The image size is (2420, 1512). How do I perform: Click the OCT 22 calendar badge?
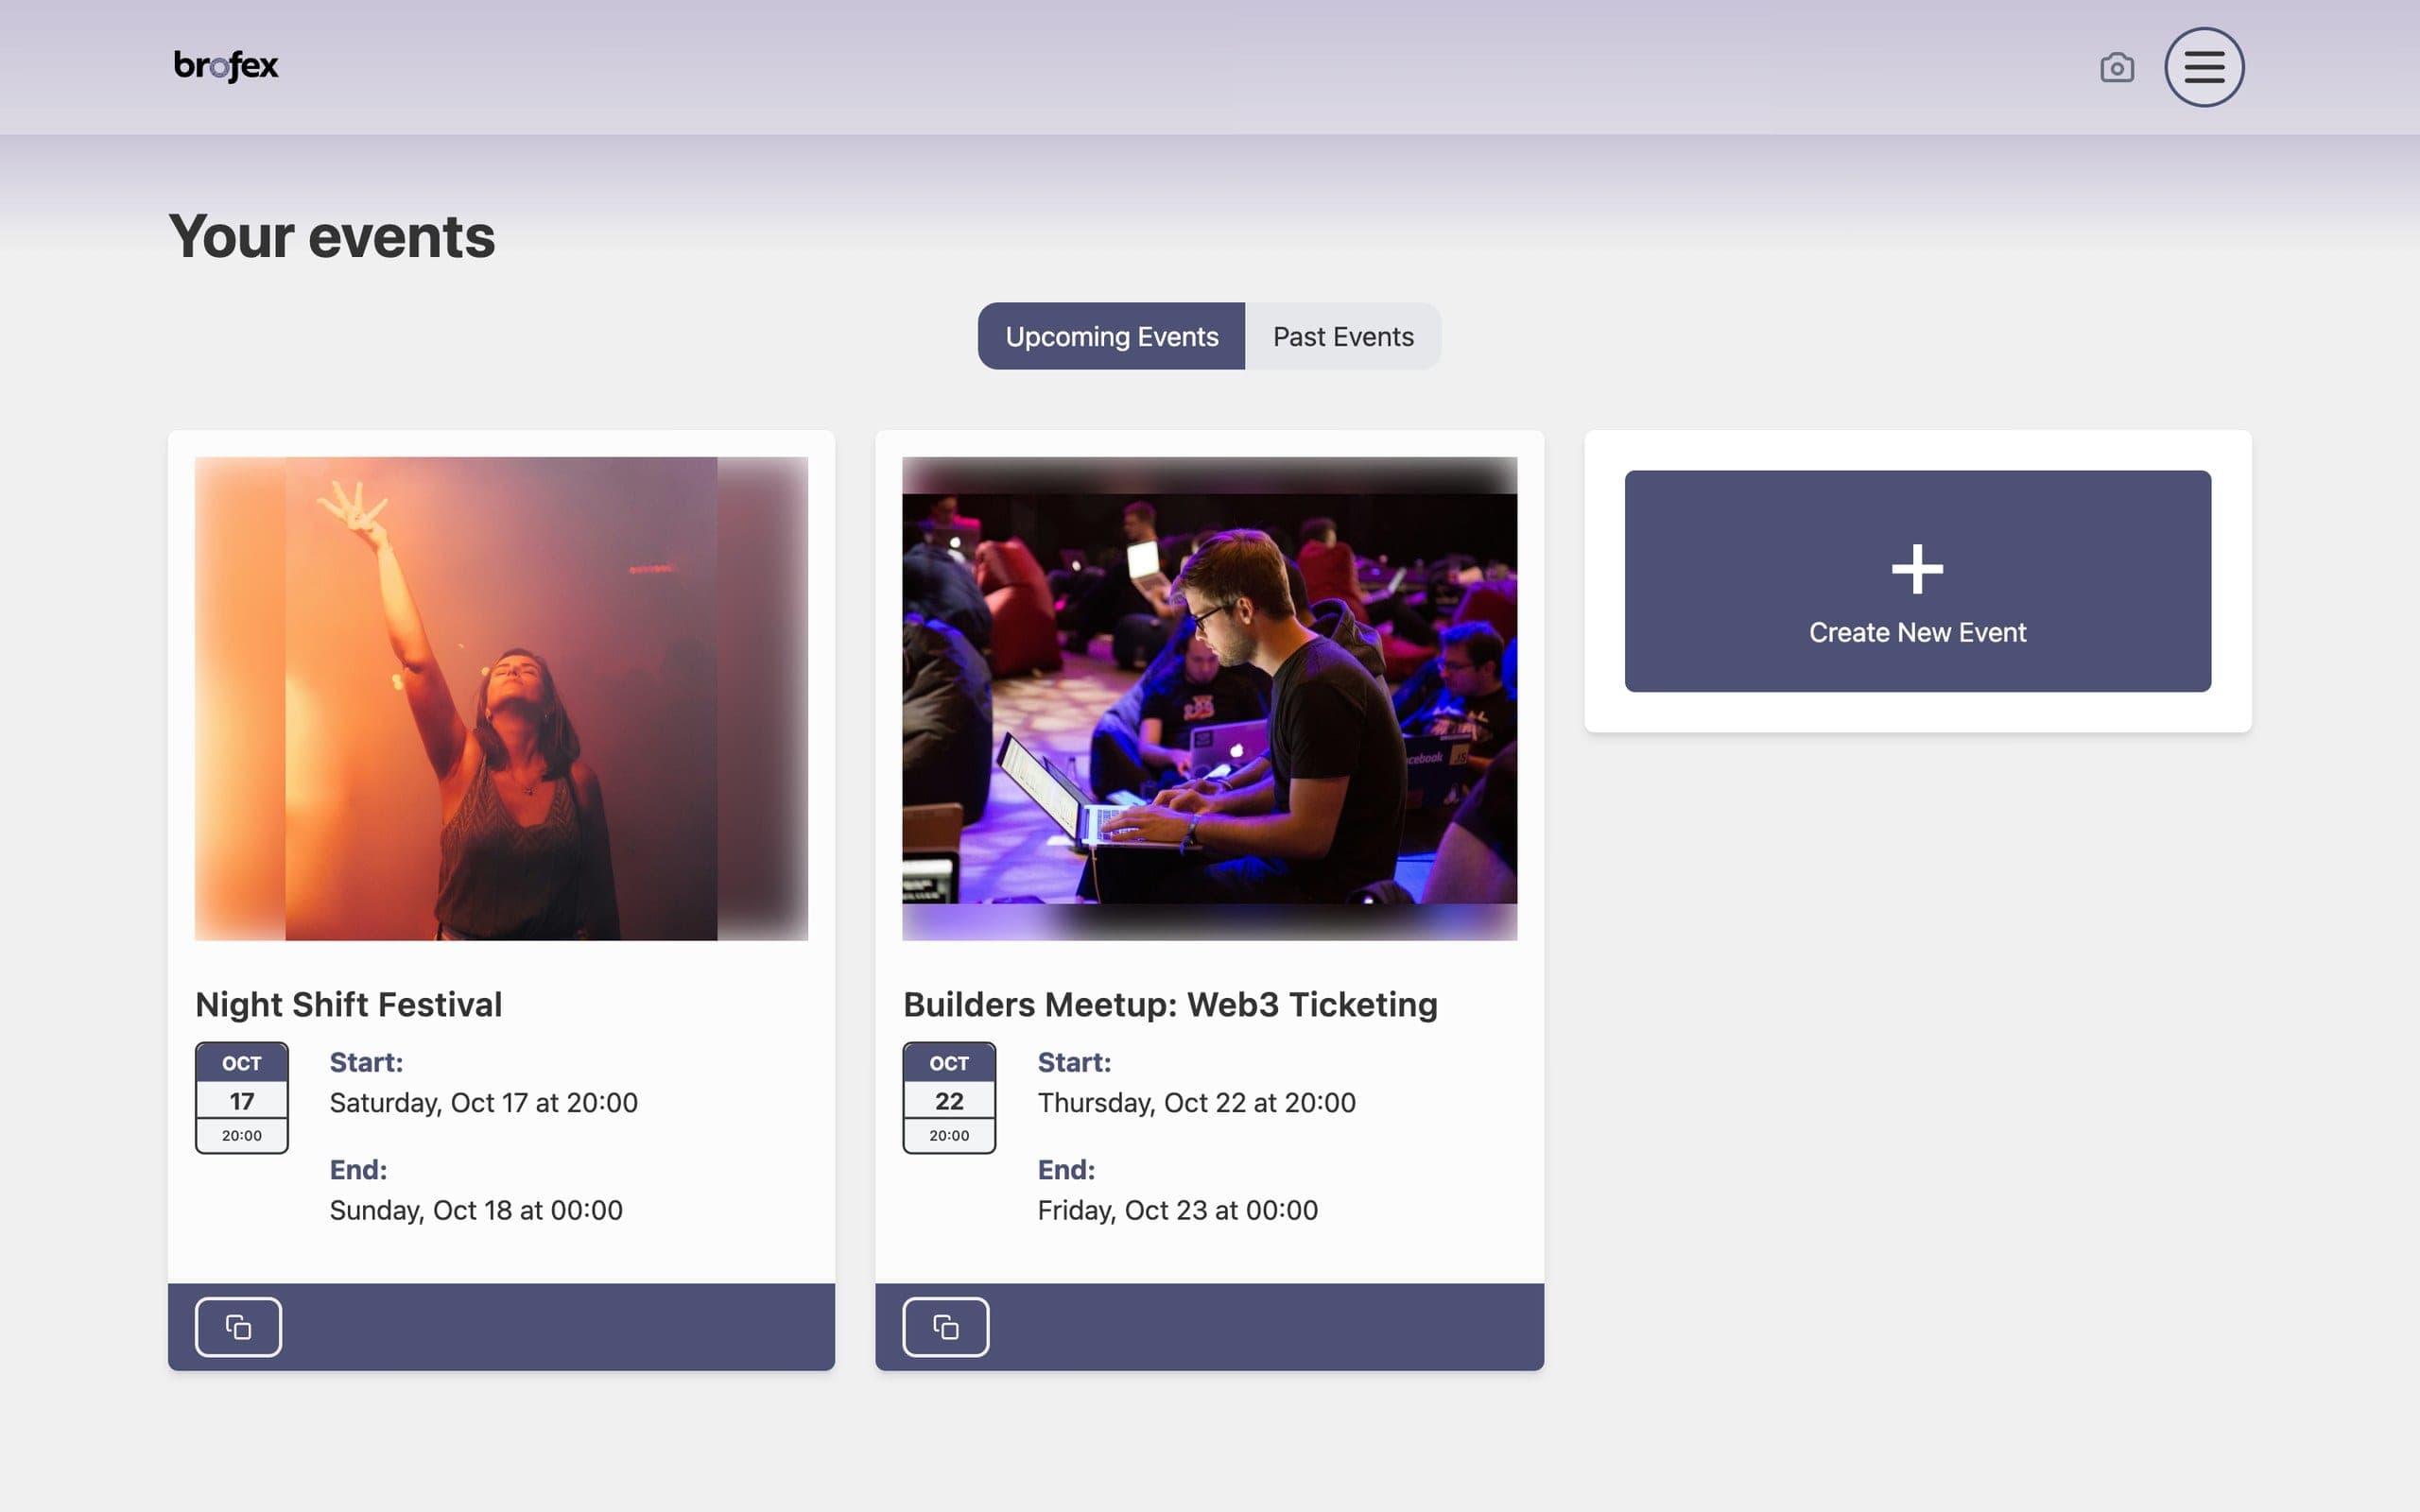point(949,1098)
